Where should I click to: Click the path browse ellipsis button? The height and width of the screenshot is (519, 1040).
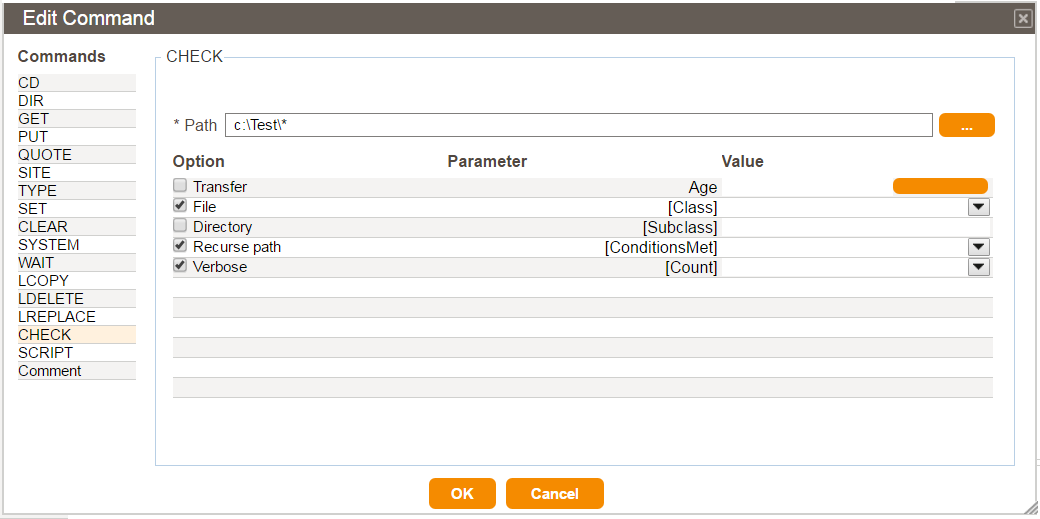pos(966,125)
